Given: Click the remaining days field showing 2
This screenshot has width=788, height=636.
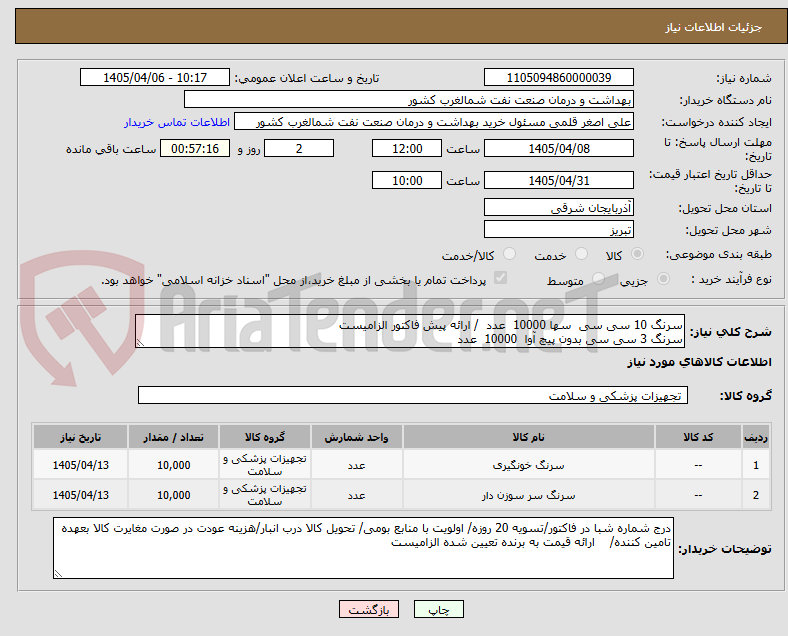Looking at the screenshot, I should [x=299, y=149].
